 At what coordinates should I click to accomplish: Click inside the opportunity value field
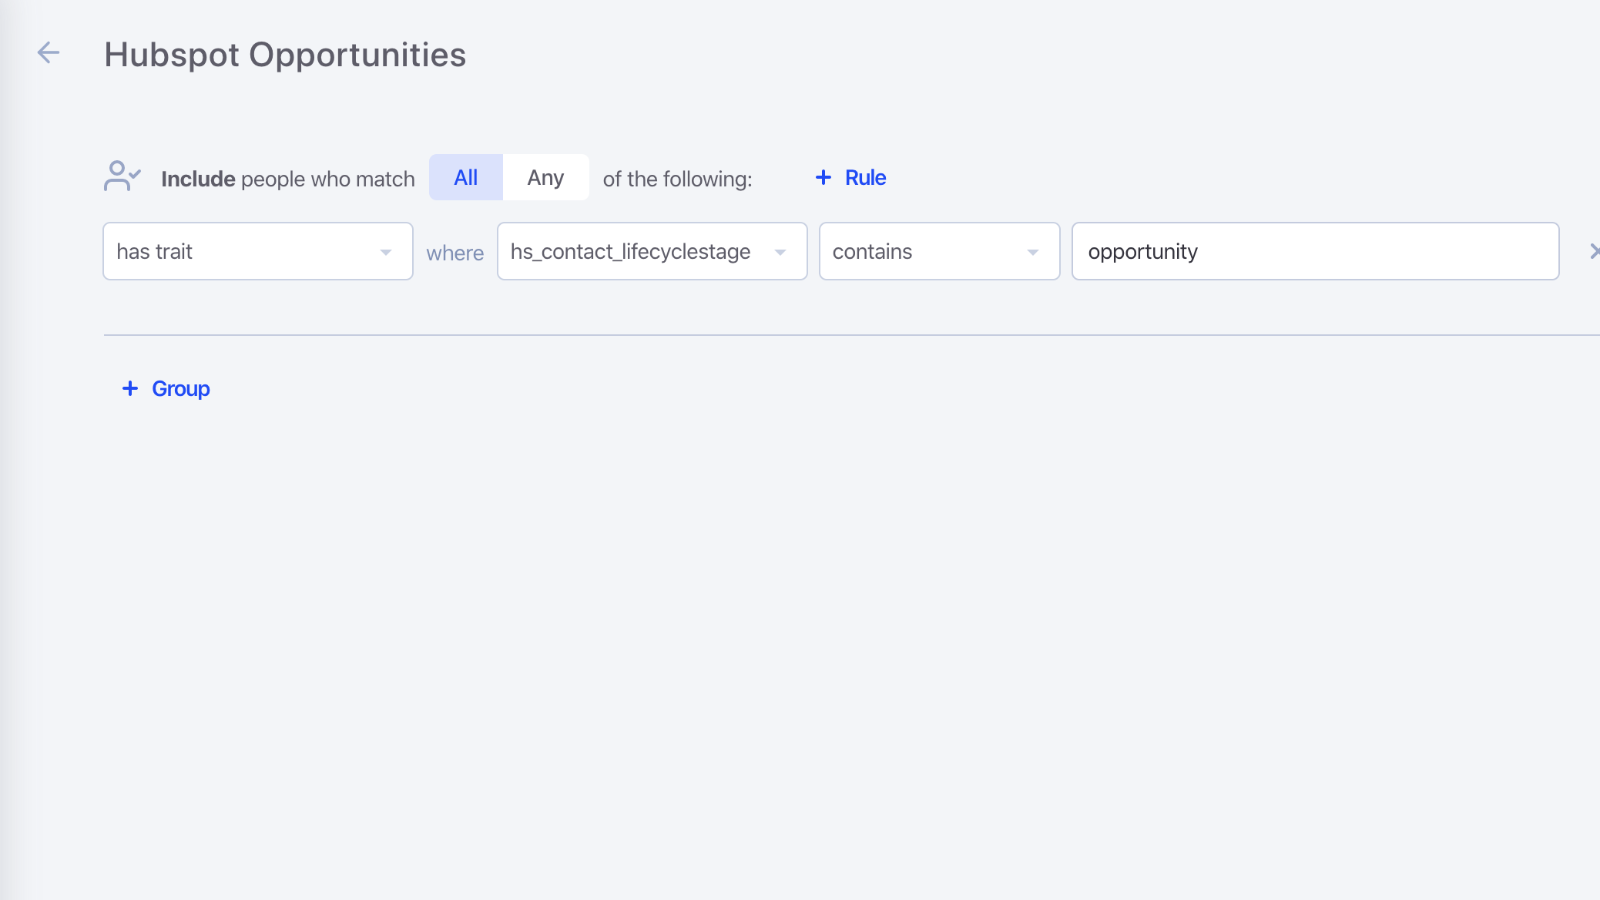click(1314, 251)
